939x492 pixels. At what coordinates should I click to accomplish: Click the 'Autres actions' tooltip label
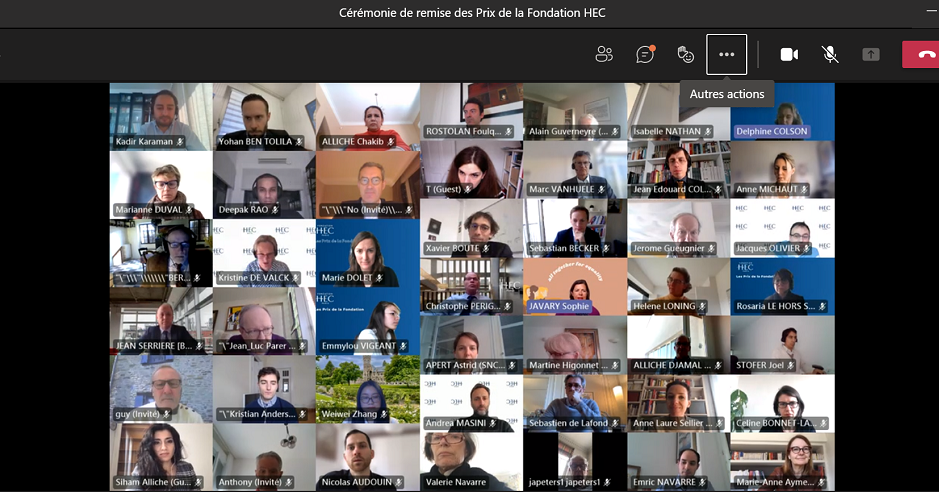[727, 94]
